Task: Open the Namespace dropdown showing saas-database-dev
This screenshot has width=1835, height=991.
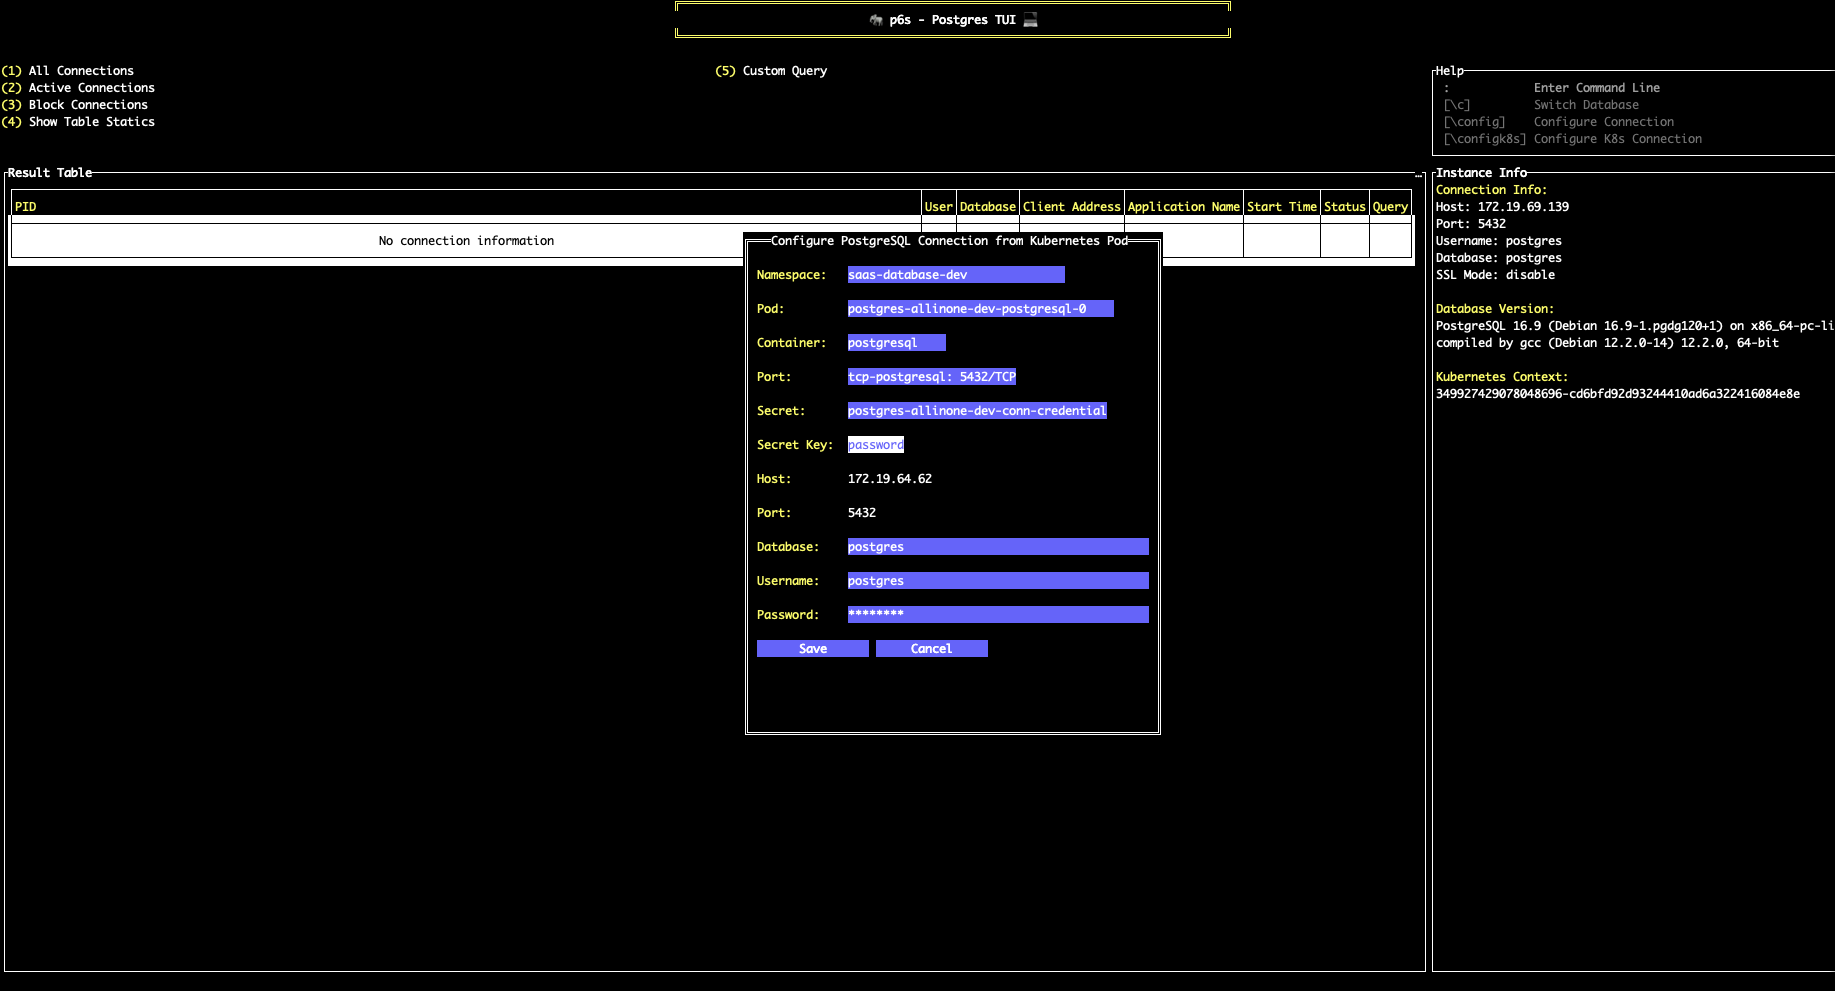Action: tap(956, 275)
